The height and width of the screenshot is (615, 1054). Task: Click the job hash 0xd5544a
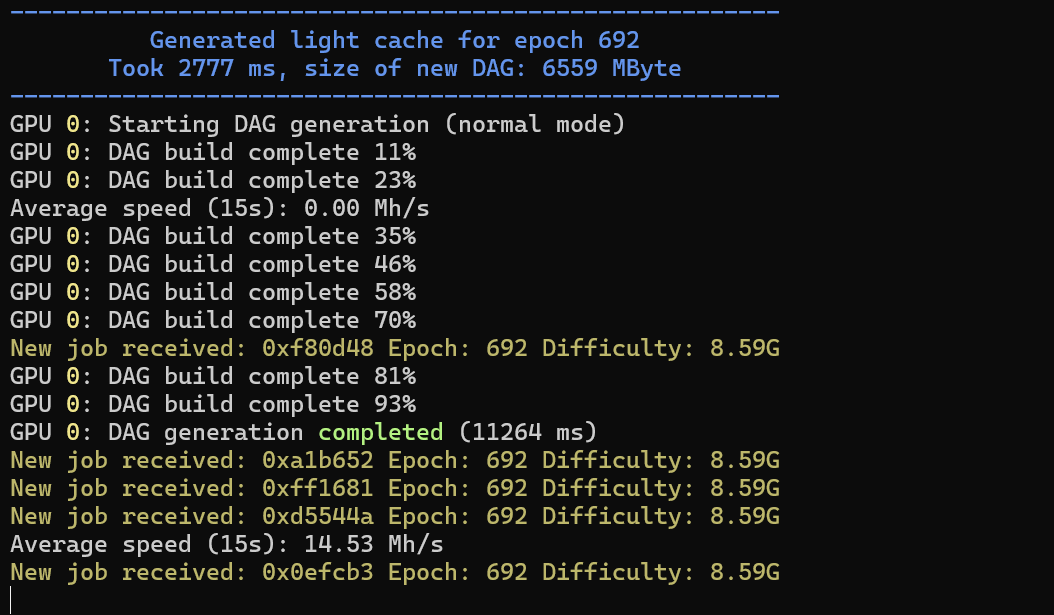pos(317,517)
